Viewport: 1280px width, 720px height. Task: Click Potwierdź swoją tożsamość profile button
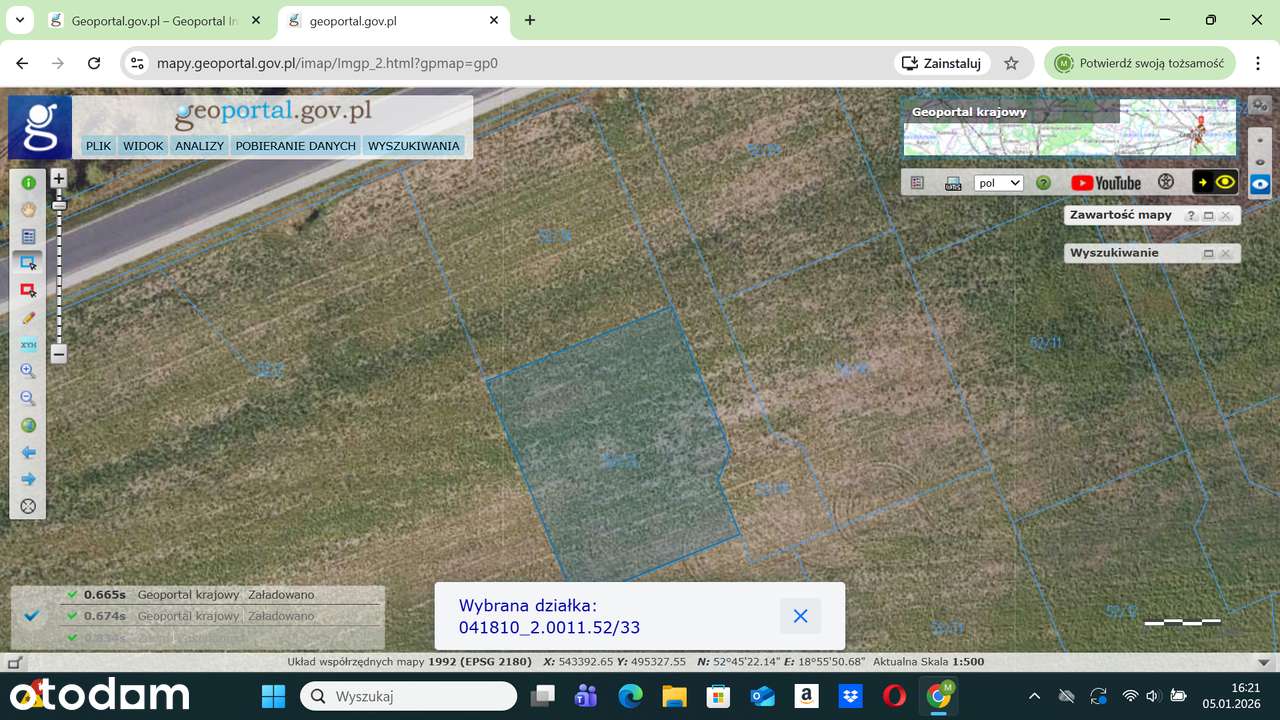(1141, 63)
